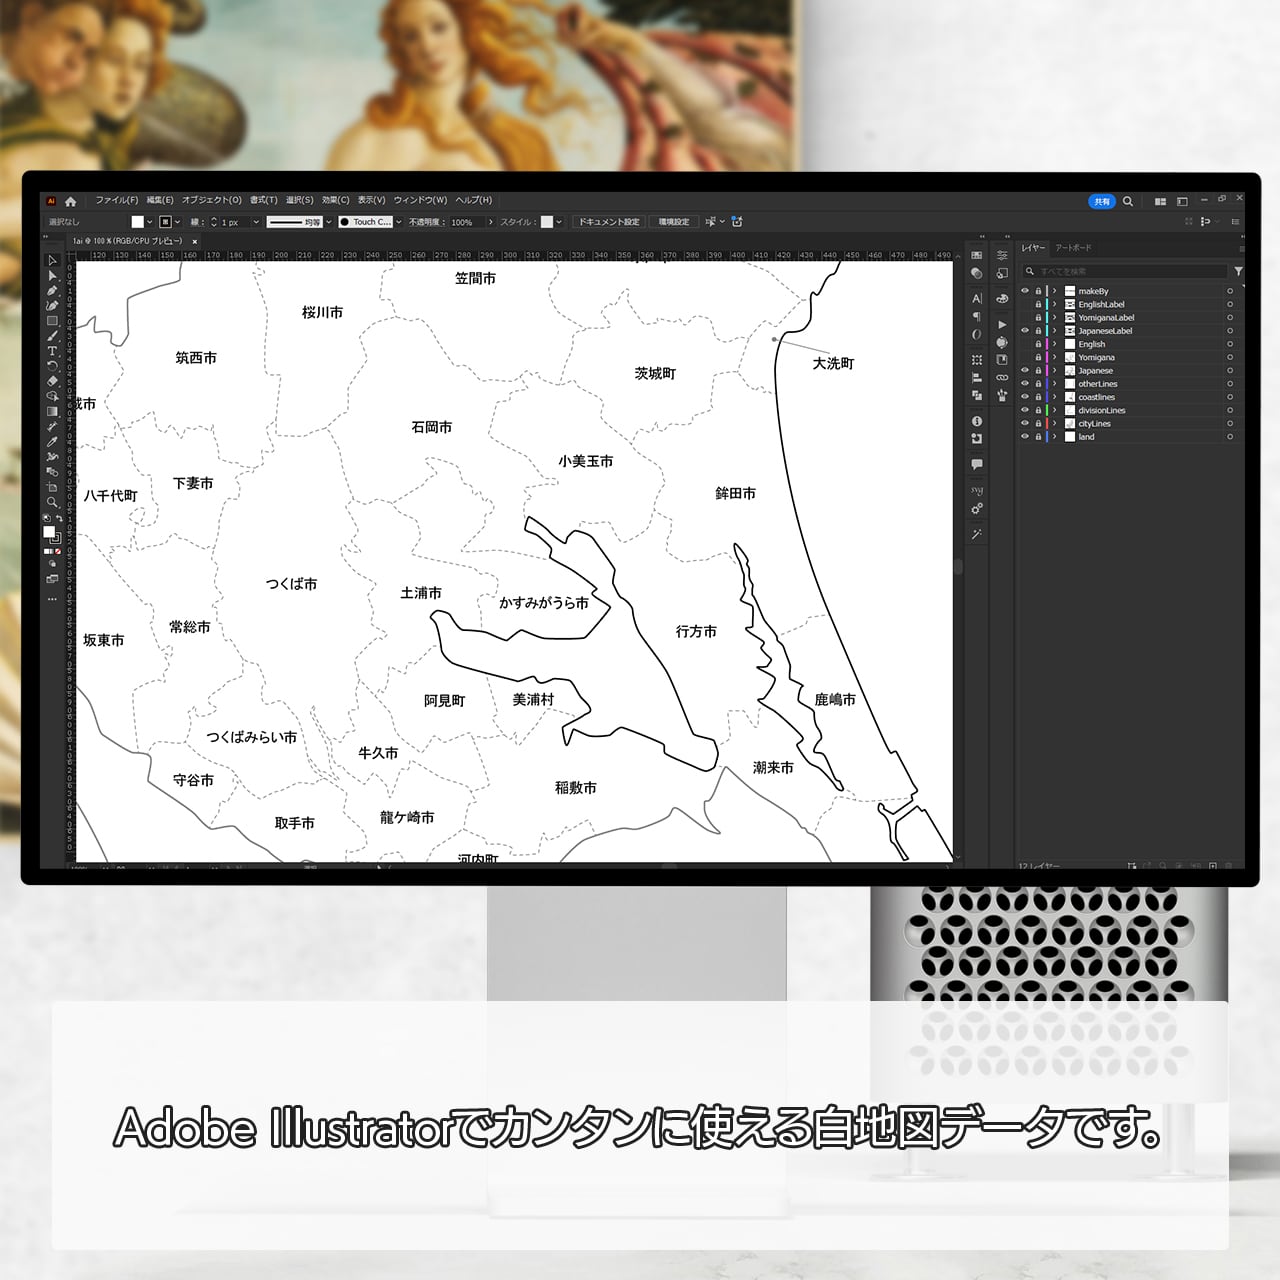Open the stroke profile 均等 dropdown

point(328,222)
